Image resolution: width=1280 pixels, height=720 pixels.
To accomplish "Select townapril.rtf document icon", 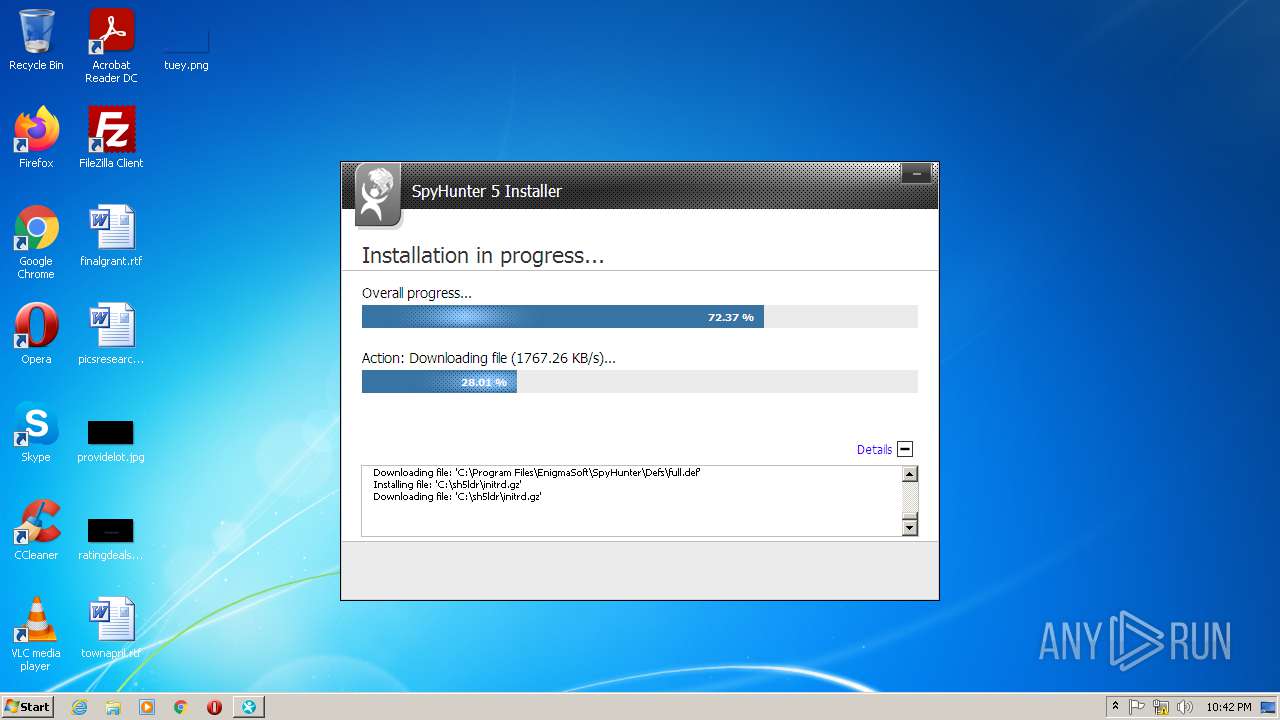I will click(x=111, y=628).
